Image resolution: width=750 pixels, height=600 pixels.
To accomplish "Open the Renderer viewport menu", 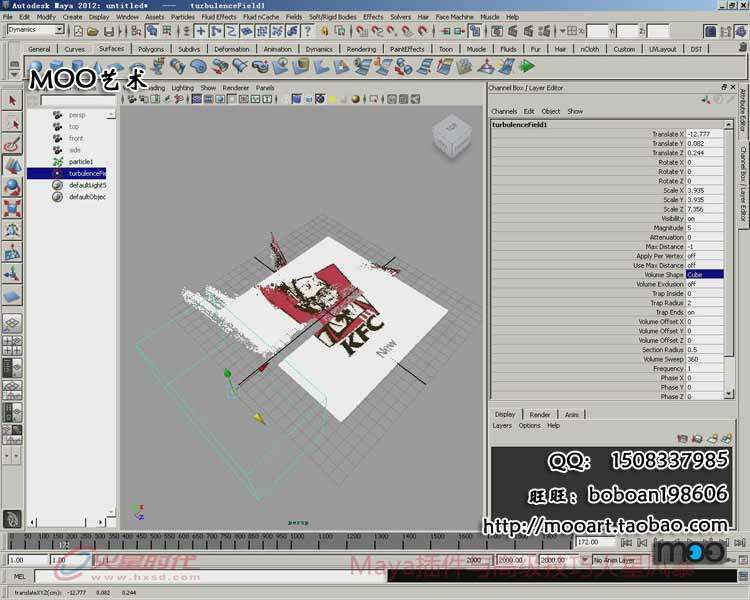I will pyautogui.click(x=235, y=88).
